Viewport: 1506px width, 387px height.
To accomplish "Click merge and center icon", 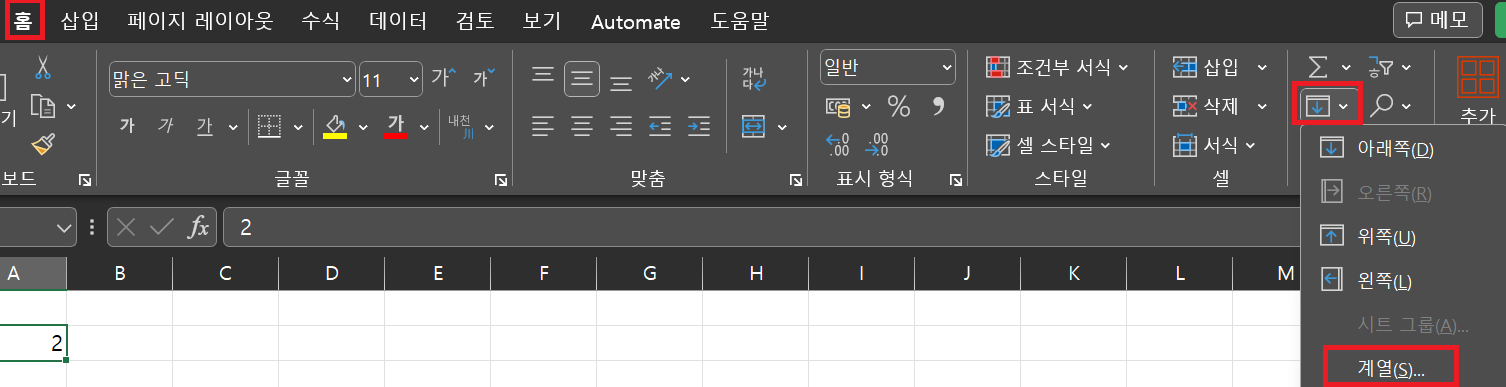I will [x=754, y=127].
